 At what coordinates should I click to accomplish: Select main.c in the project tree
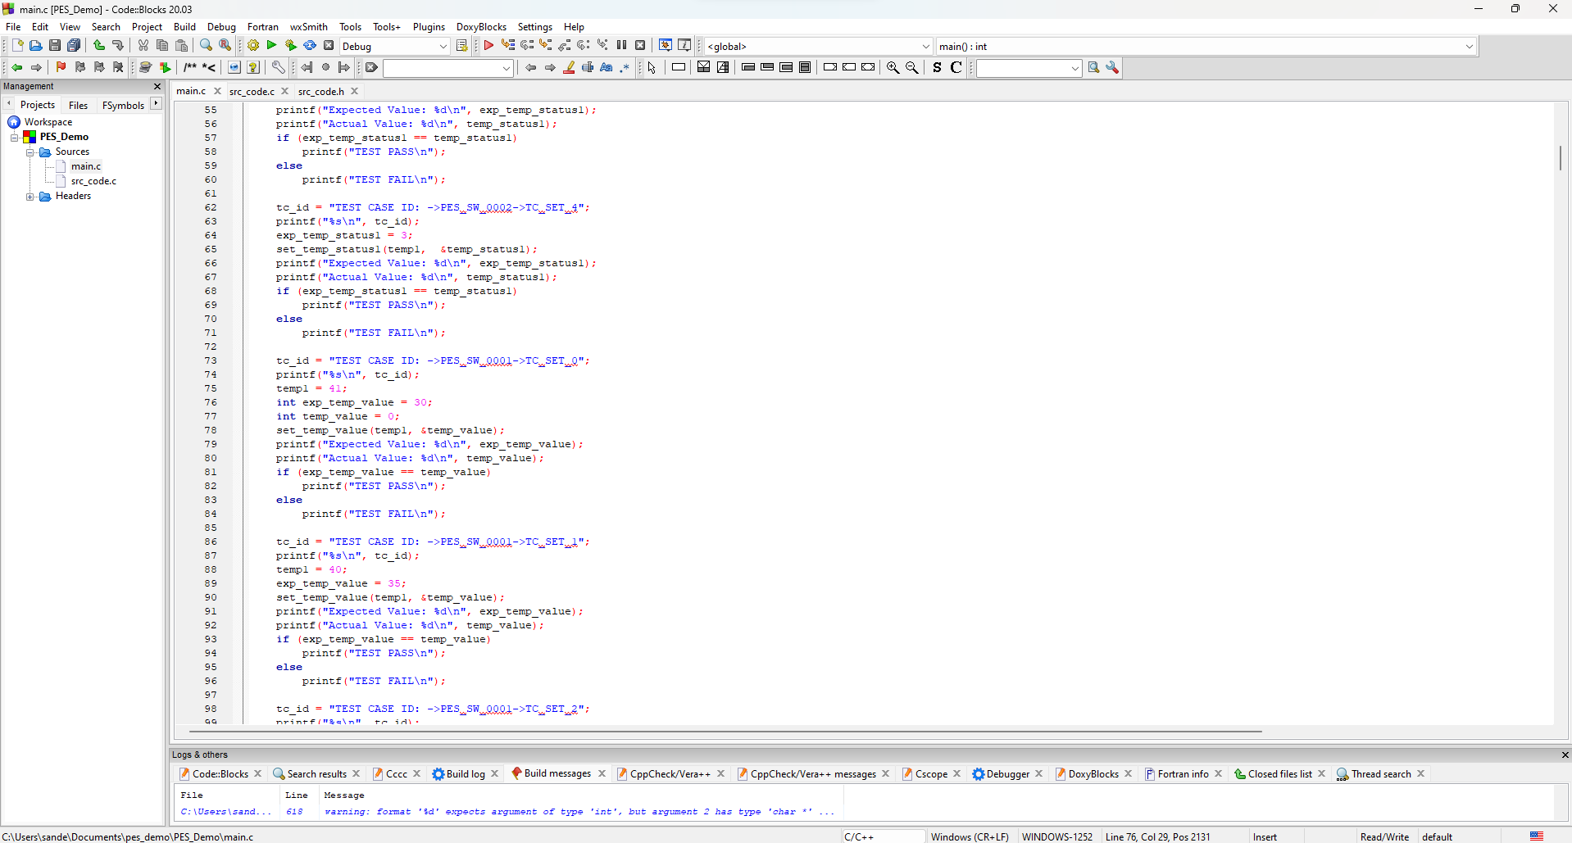85,166
